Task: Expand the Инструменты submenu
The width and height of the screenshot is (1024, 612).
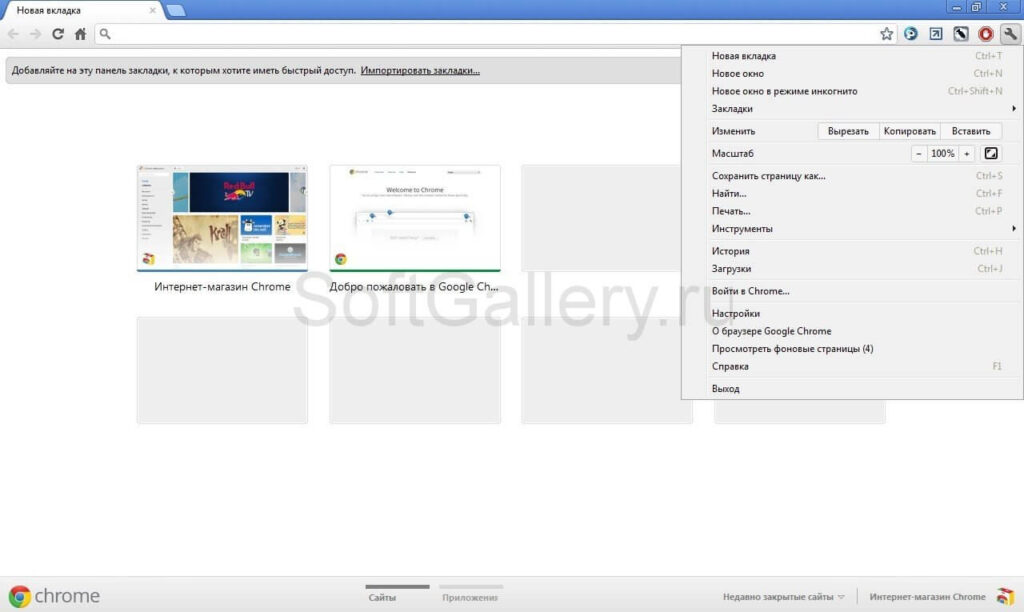Action: tap(863, 229)
